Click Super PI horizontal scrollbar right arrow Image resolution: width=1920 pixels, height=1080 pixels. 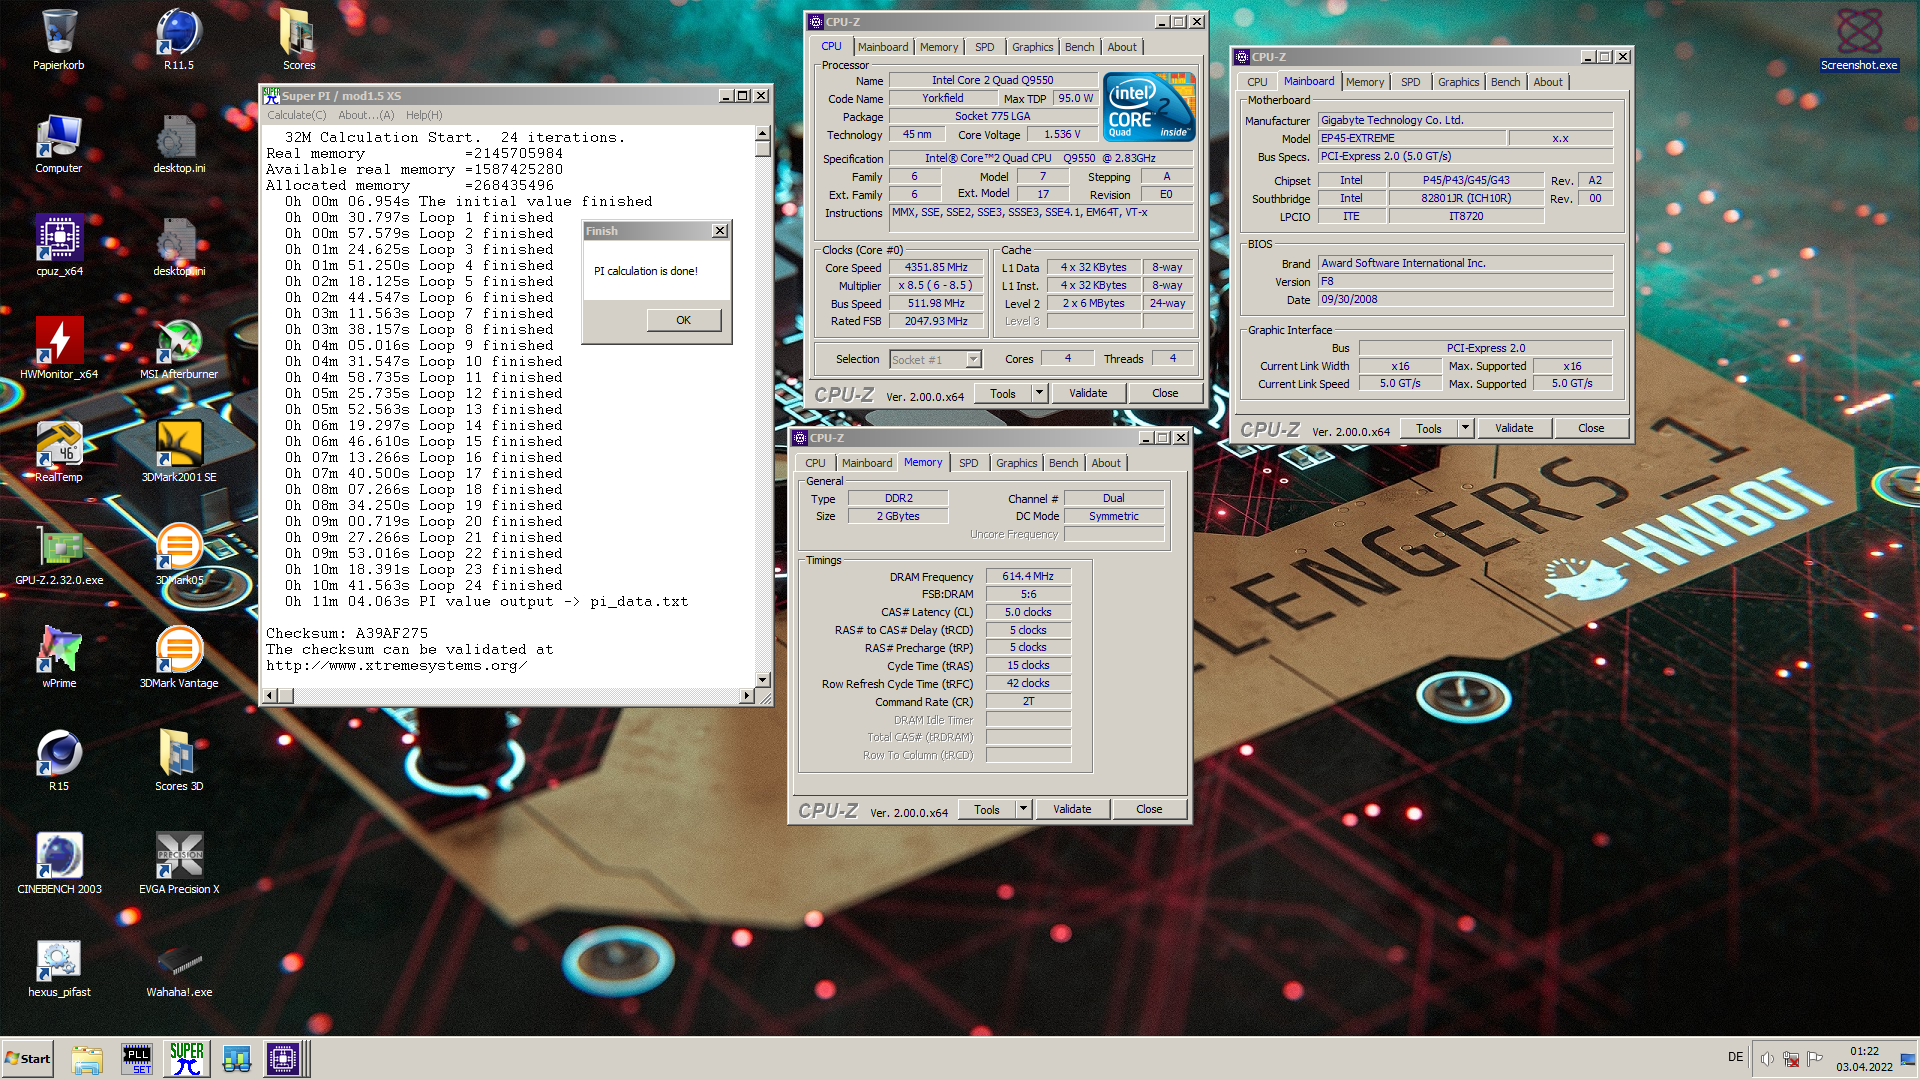point(746,695)
